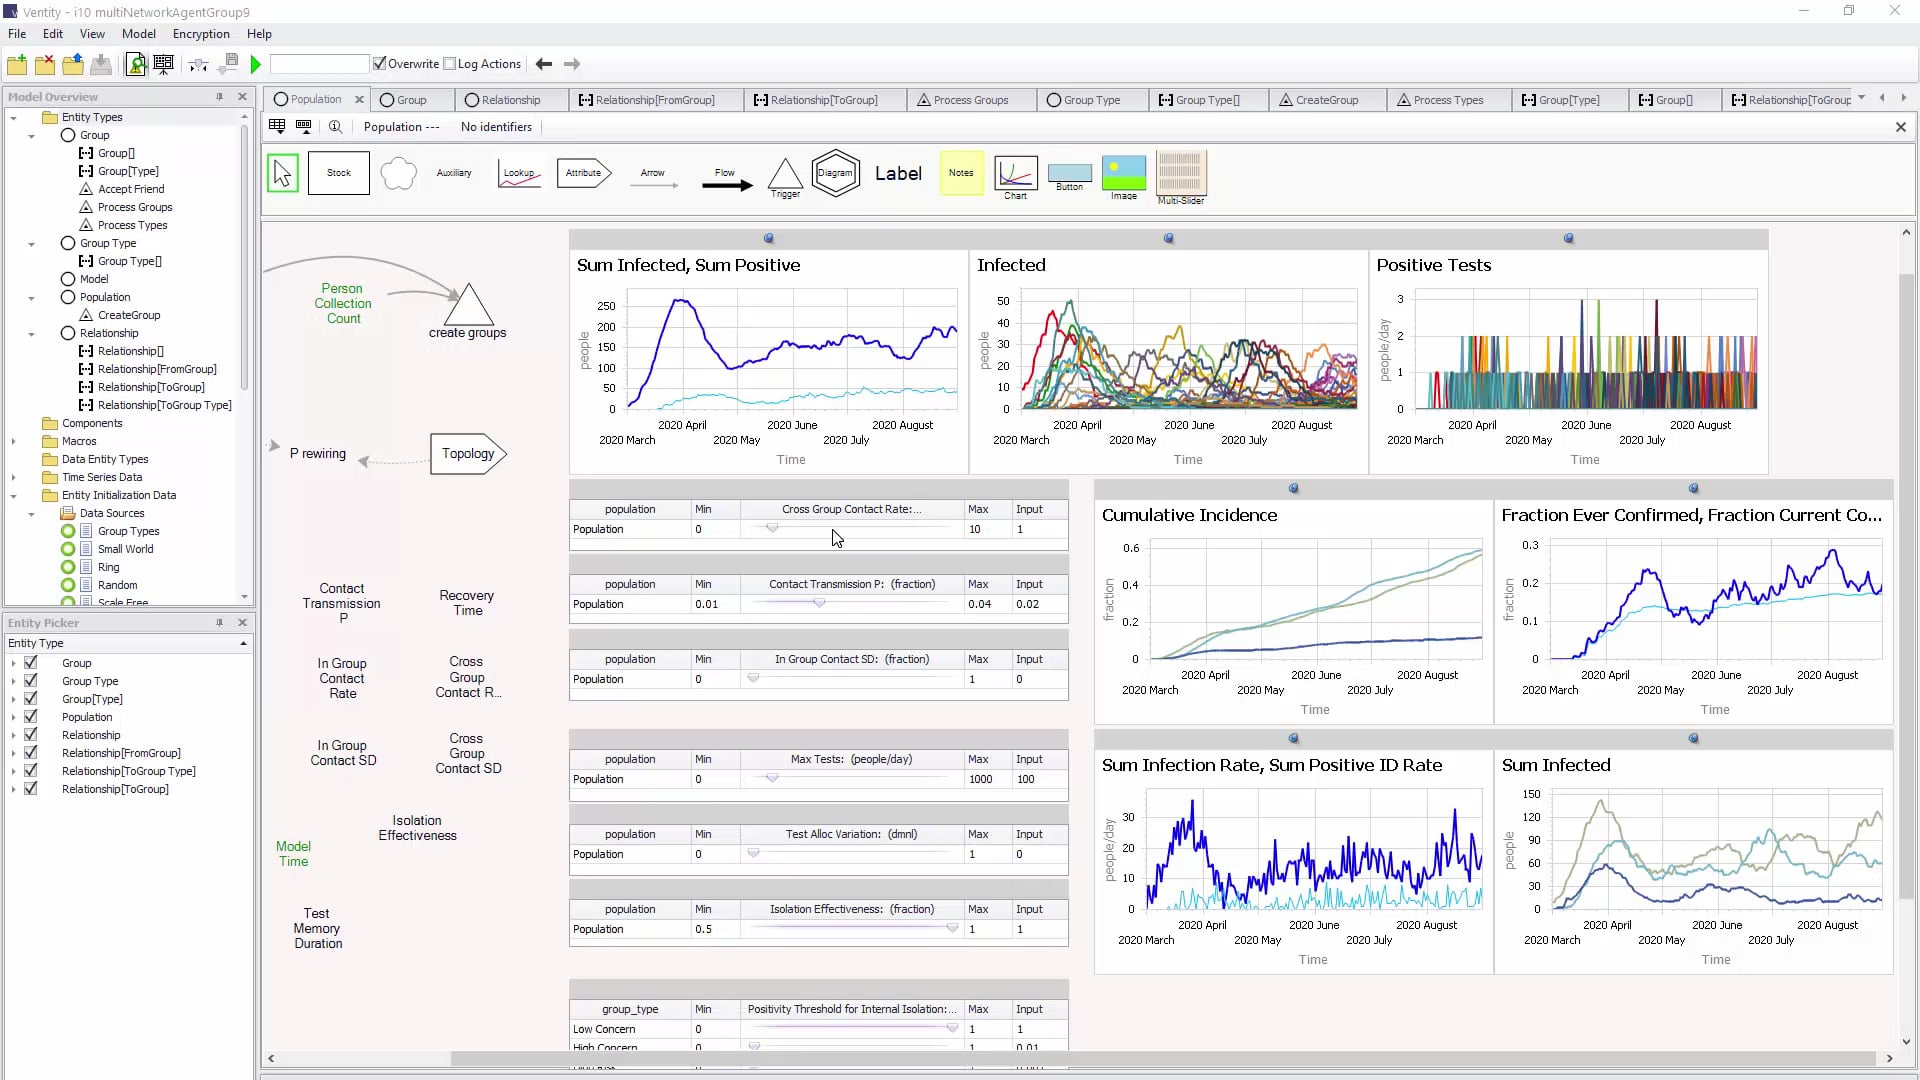Uncheck the Overwrite checkbox
This screenshot has height=1080, width=1920.
pos(379,64)
